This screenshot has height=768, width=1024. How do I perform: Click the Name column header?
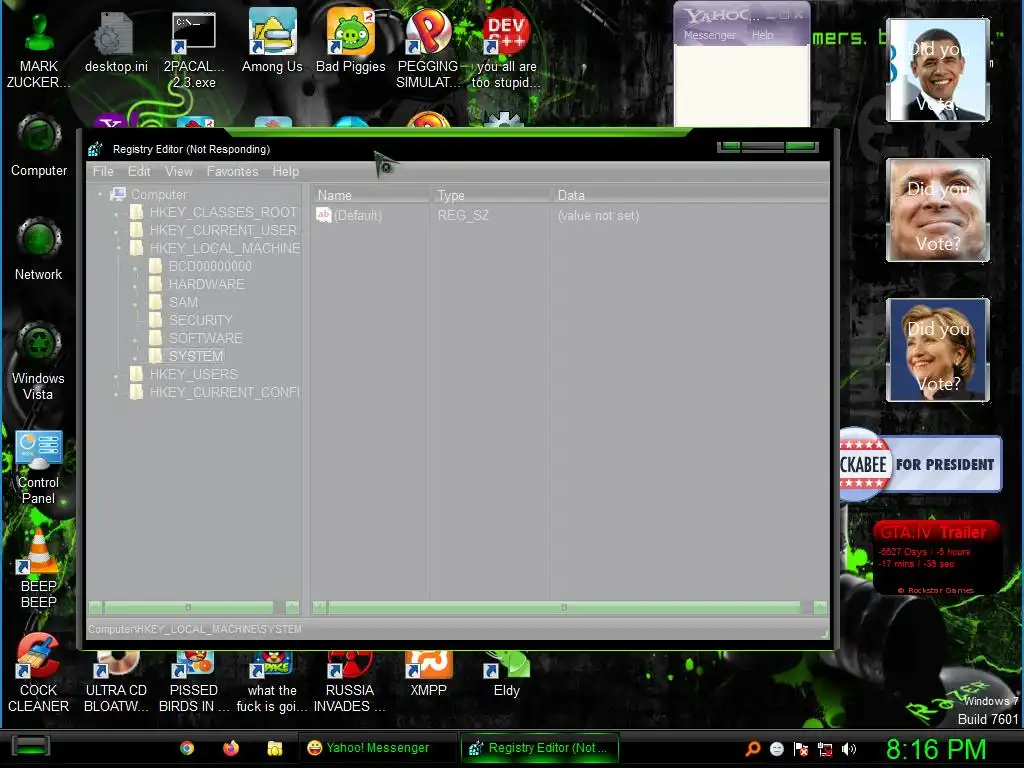tap(370, 195)
